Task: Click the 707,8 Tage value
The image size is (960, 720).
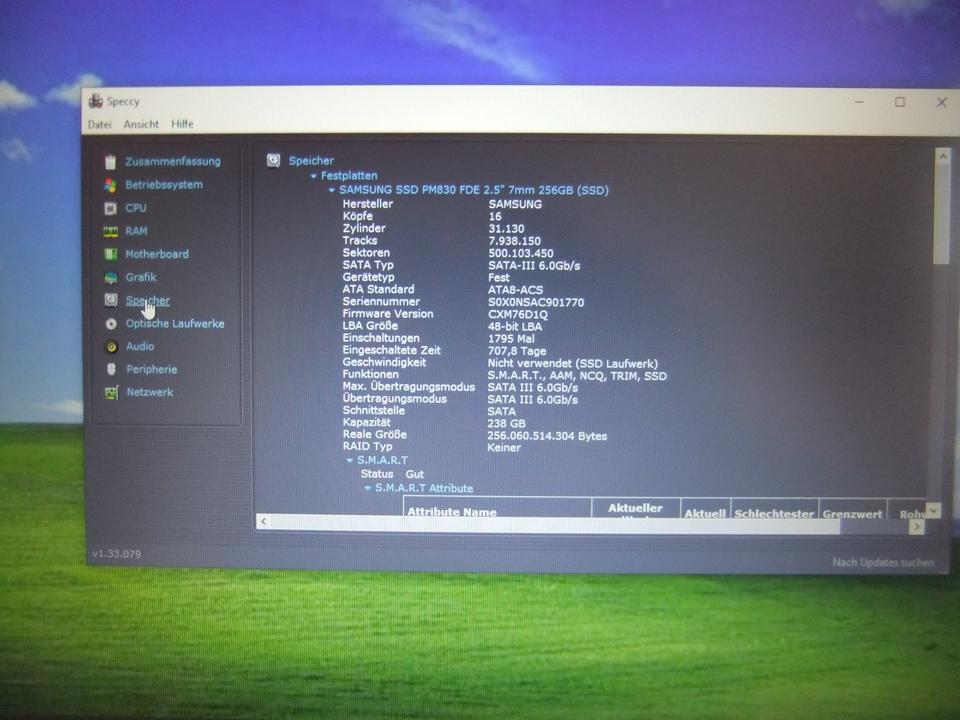Action: click(x=517, y=351)
